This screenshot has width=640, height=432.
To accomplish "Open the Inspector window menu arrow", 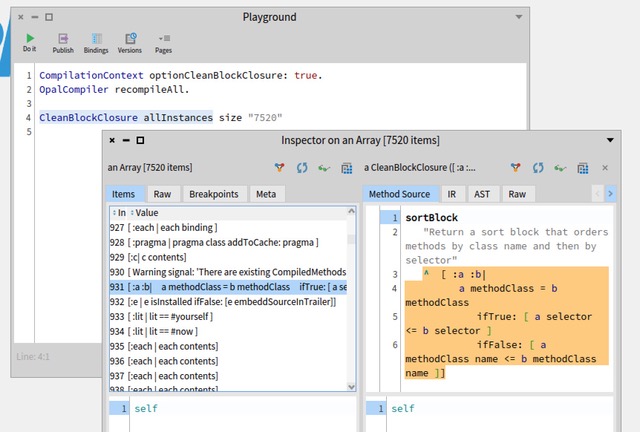I will tap(610, 141).
